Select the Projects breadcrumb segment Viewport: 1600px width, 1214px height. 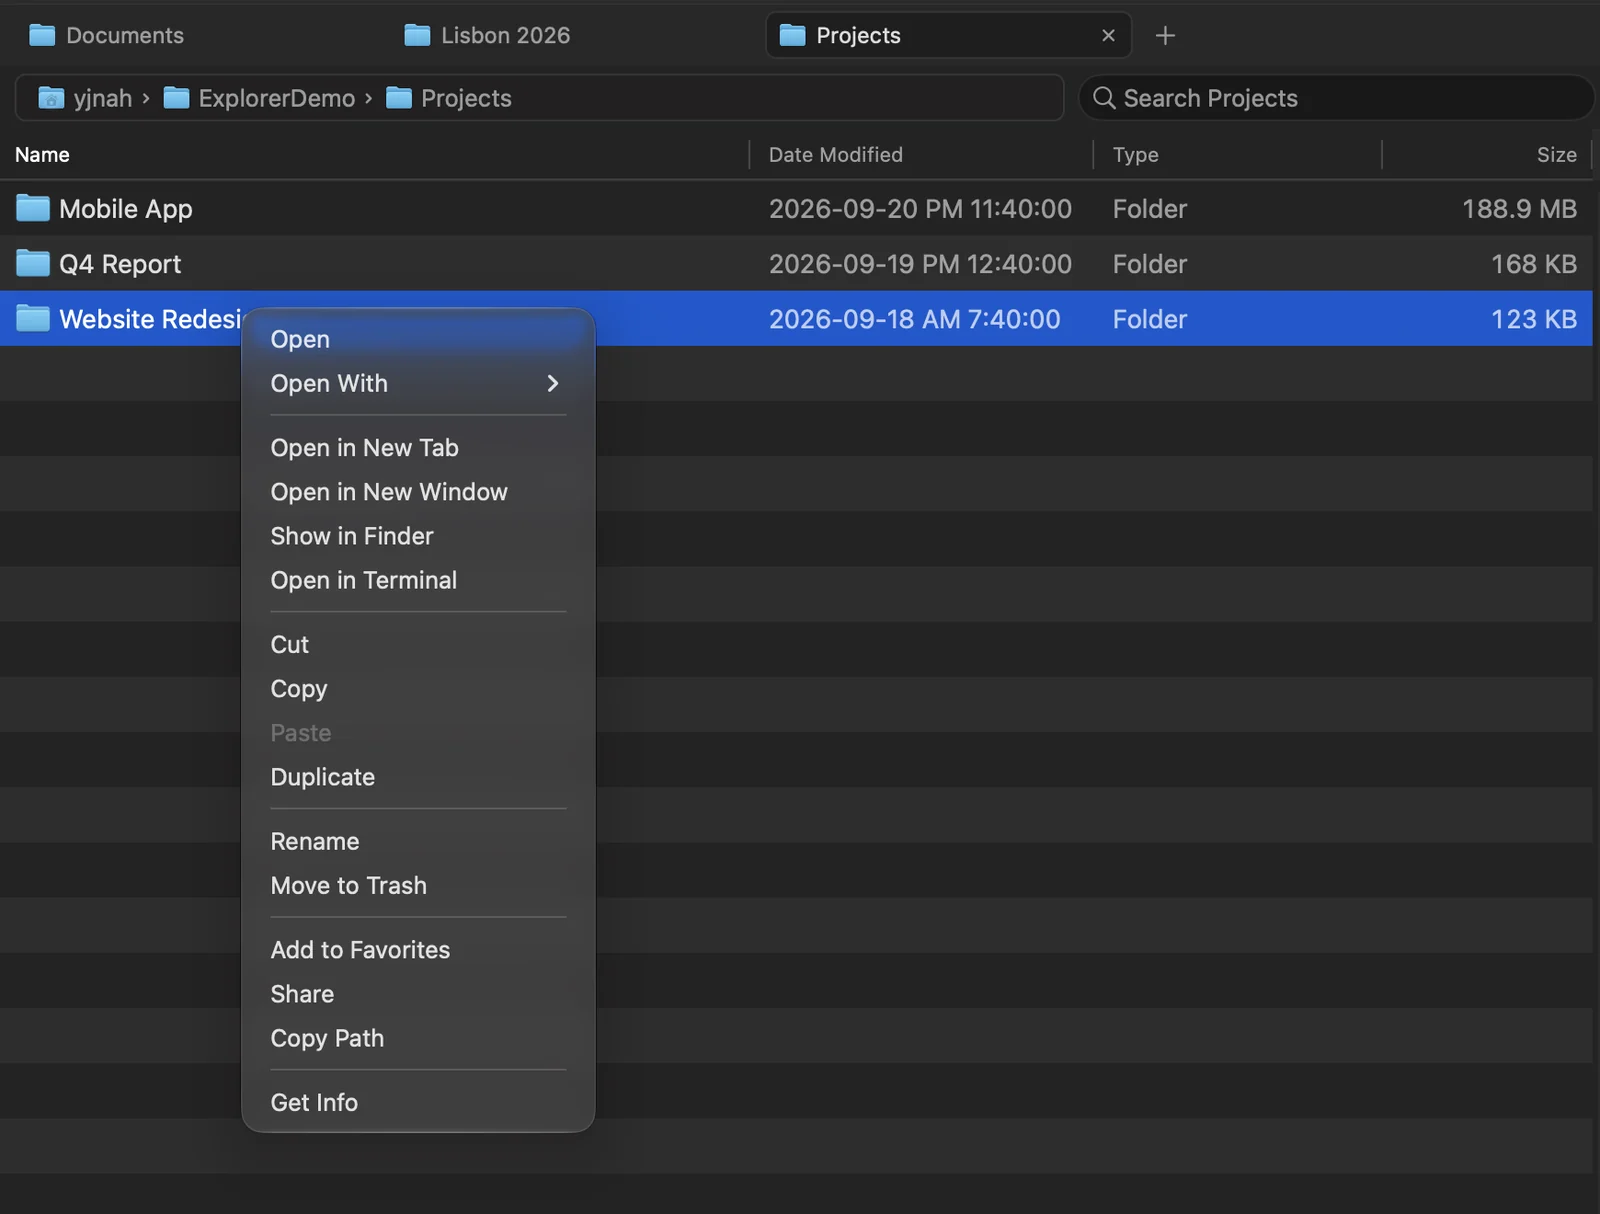(x=466, y=98)
